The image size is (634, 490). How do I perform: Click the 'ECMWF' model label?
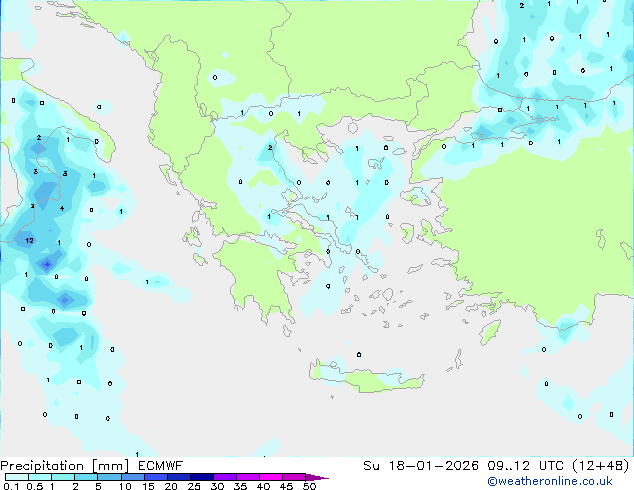pos(161,466)
